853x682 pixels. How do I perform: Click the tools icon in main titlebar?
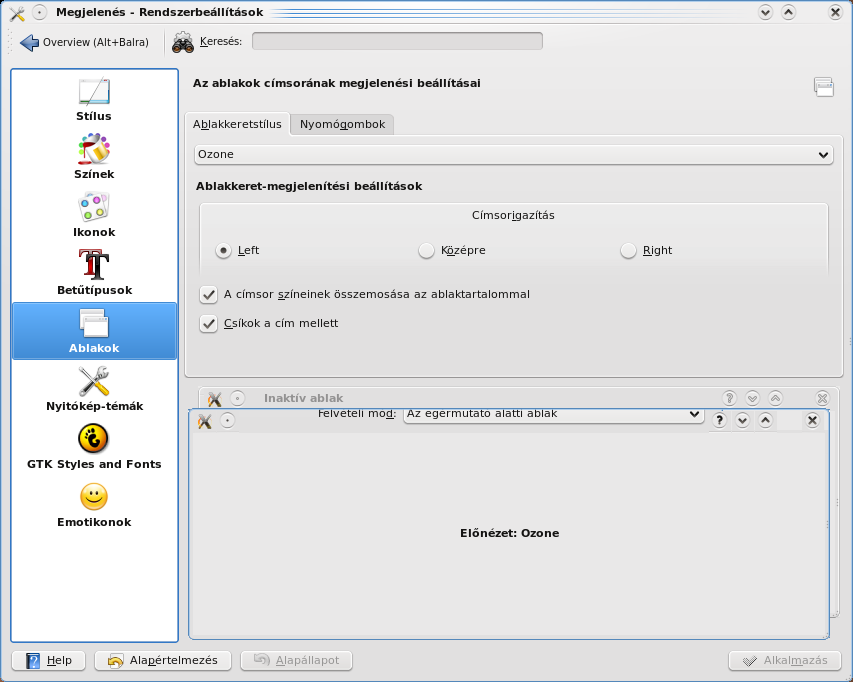[17, 13]
